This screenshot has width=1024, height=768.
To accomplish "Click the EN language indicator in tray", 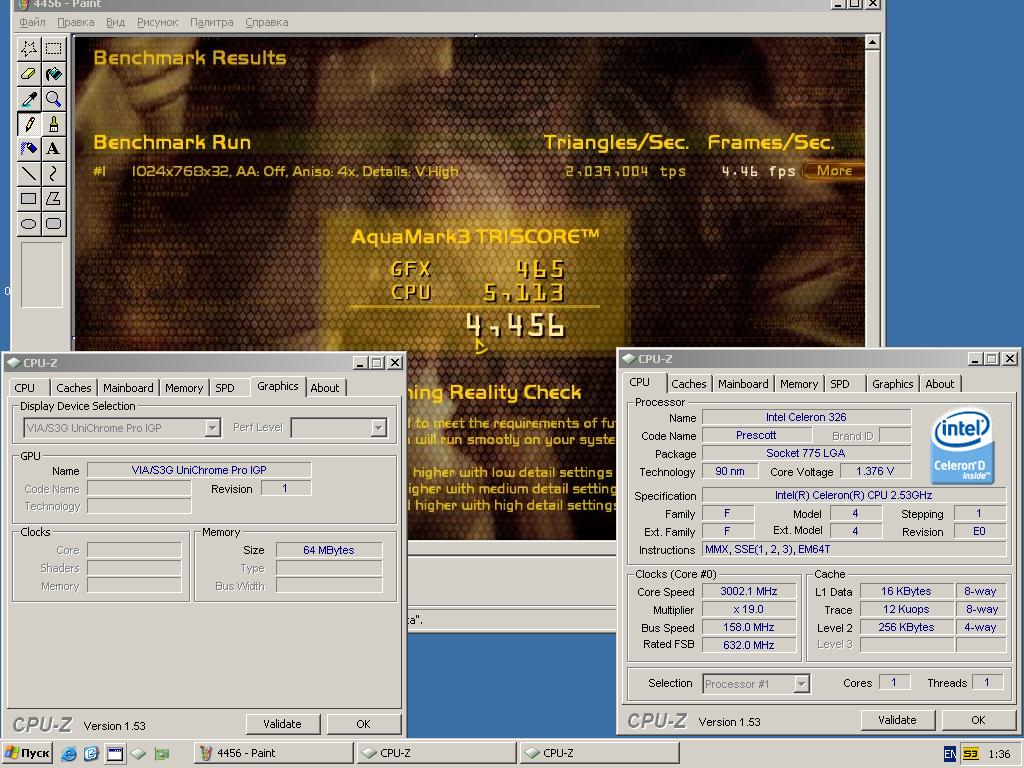I will pyautogui.click(x=950, y=754).
